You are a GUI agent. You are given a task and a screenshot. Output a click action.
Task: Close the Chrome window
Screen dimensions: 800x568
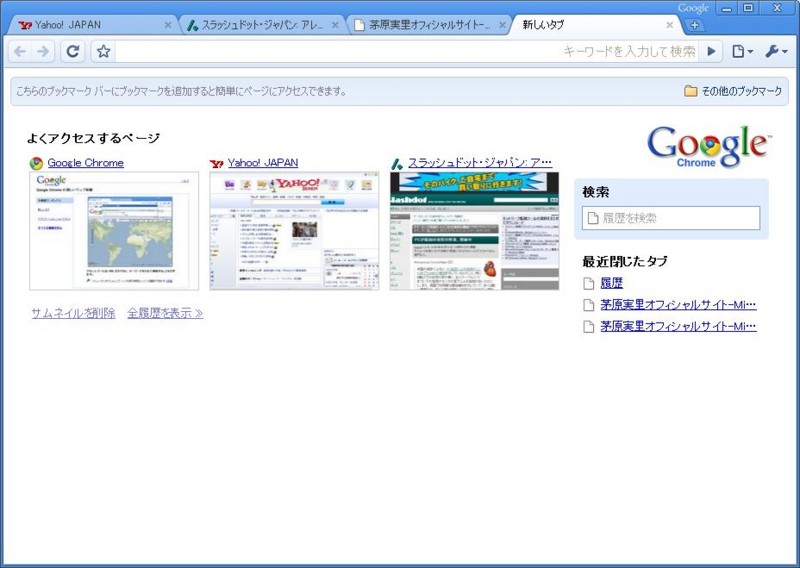[x=777, y=8]
